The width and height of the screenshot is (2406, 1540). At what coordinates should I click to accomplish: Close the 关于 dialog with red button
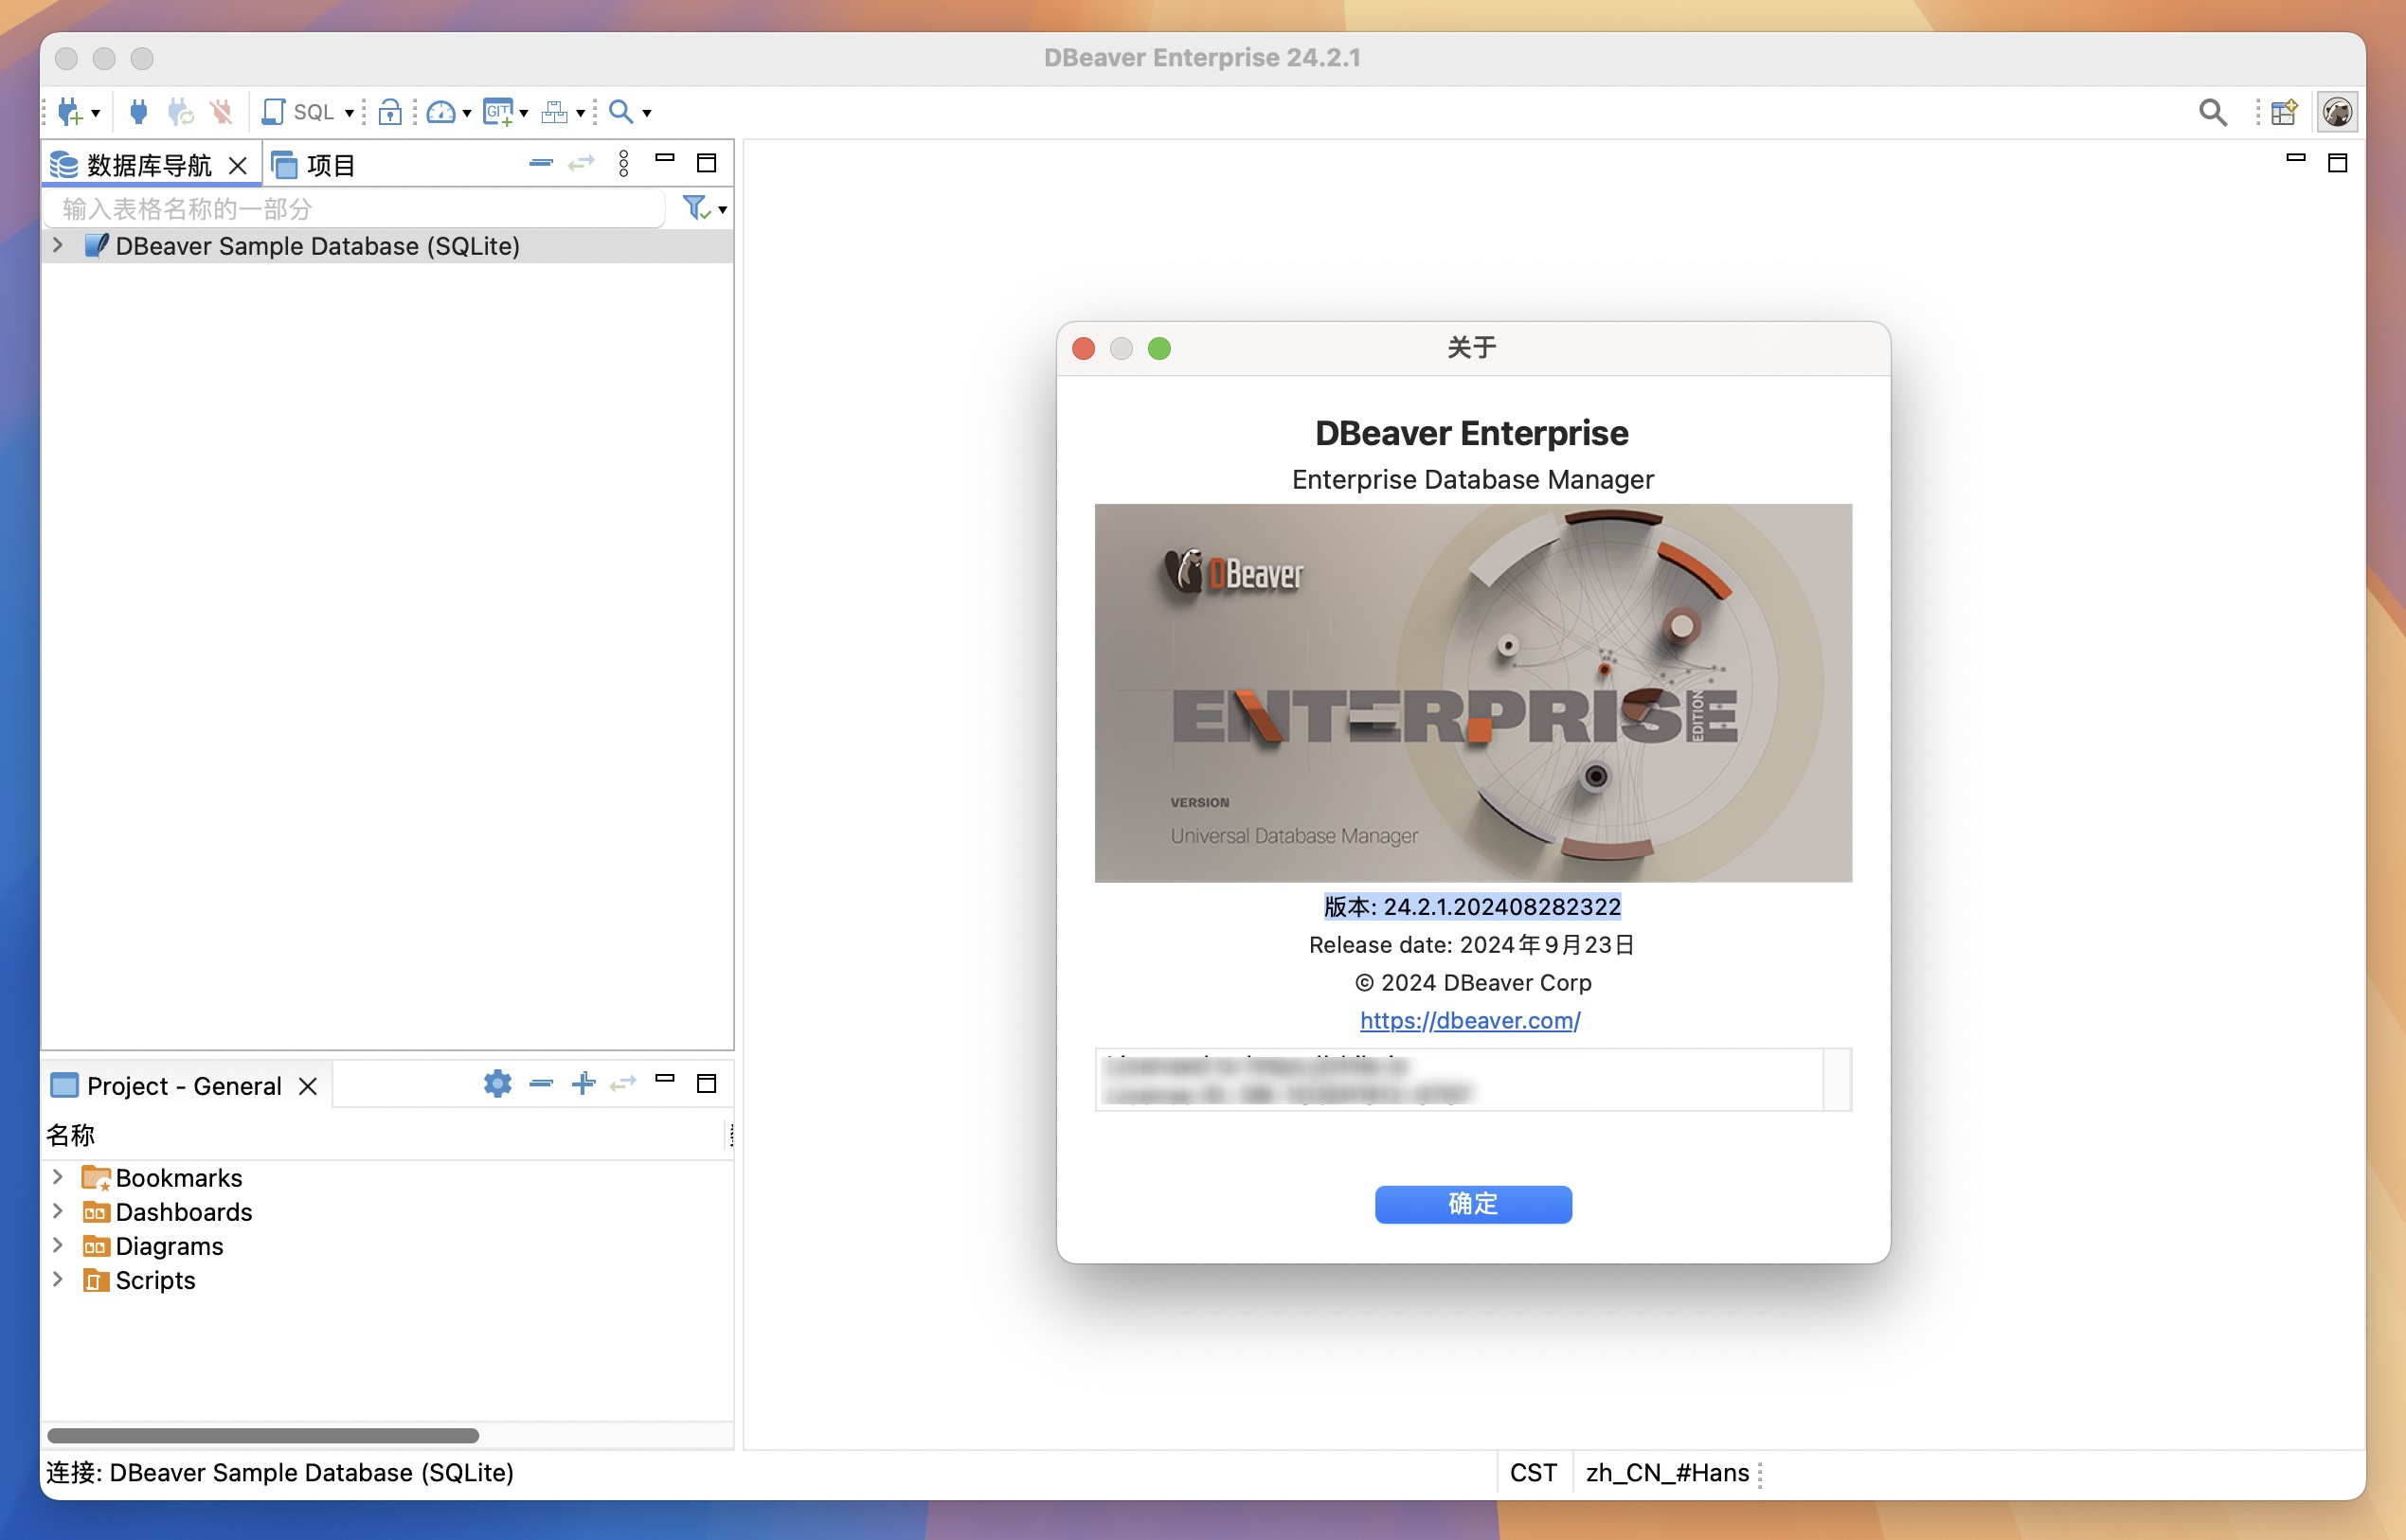coord(1083,348)
